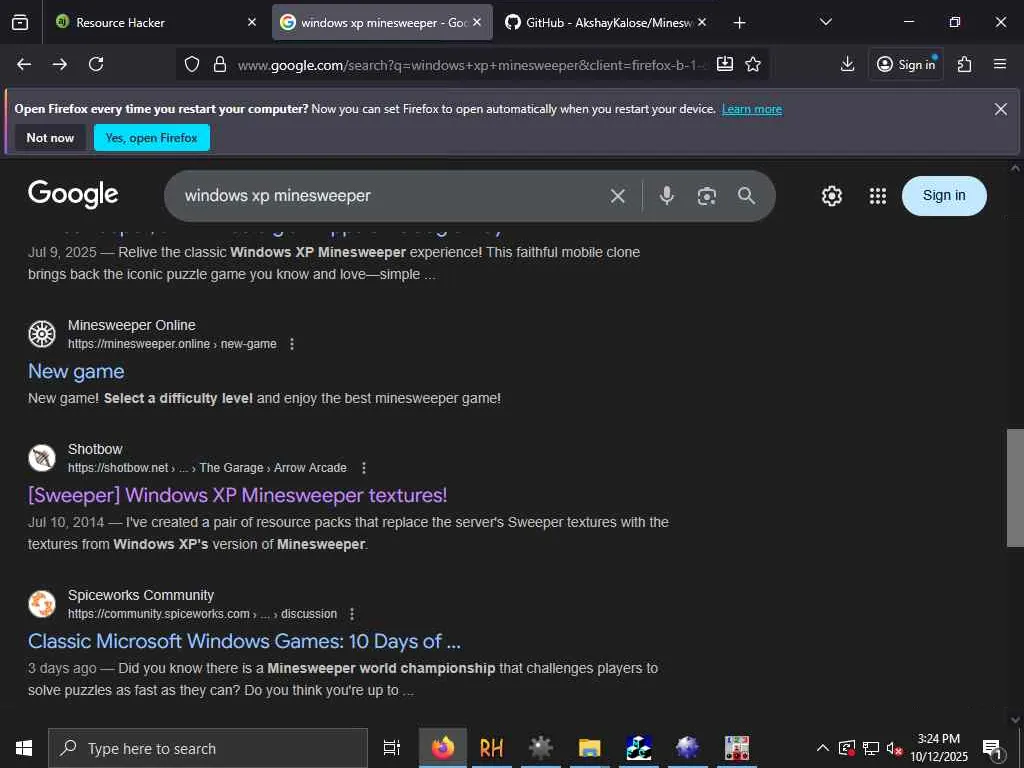Switch to the Resource Hacker tab

tap(157, 23)
